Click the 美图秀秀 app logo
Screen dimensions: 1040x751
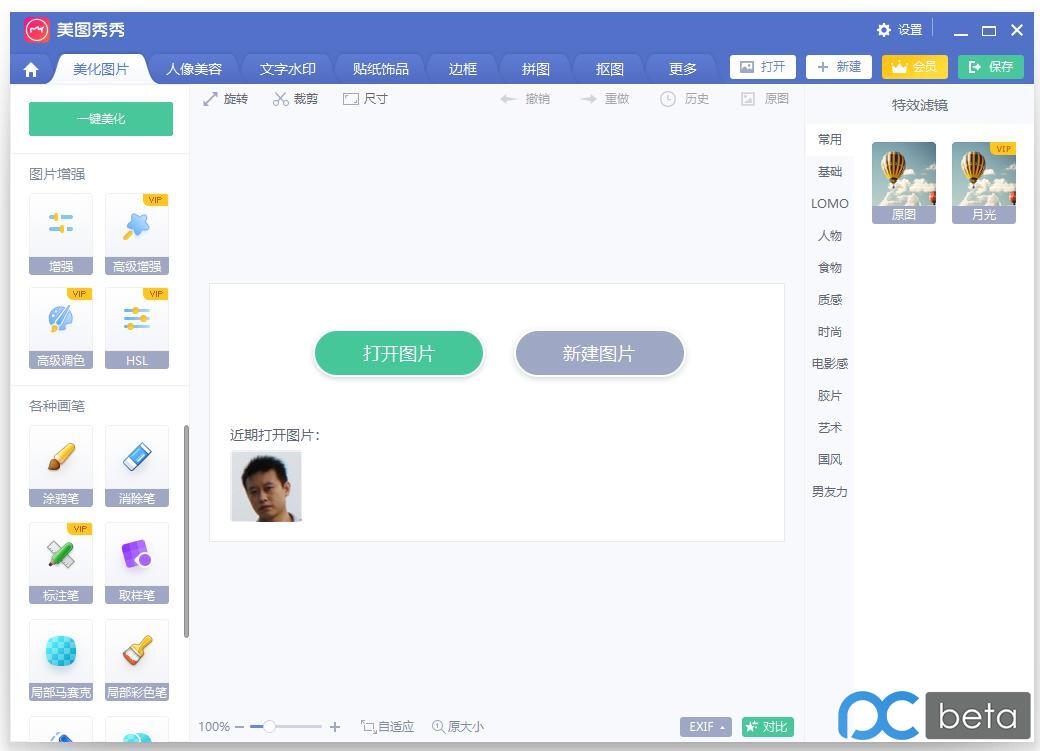[x=36, y=30]
